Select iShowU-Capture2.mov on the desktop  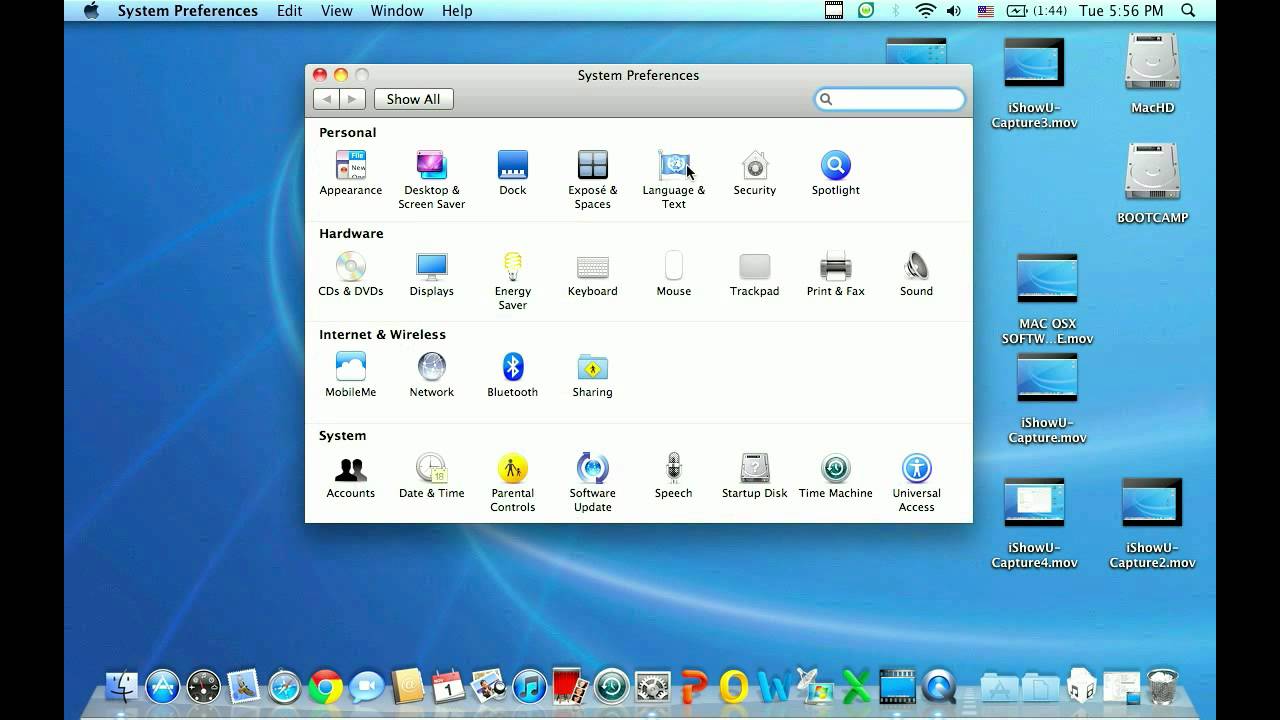click(x=1152, y=523)
